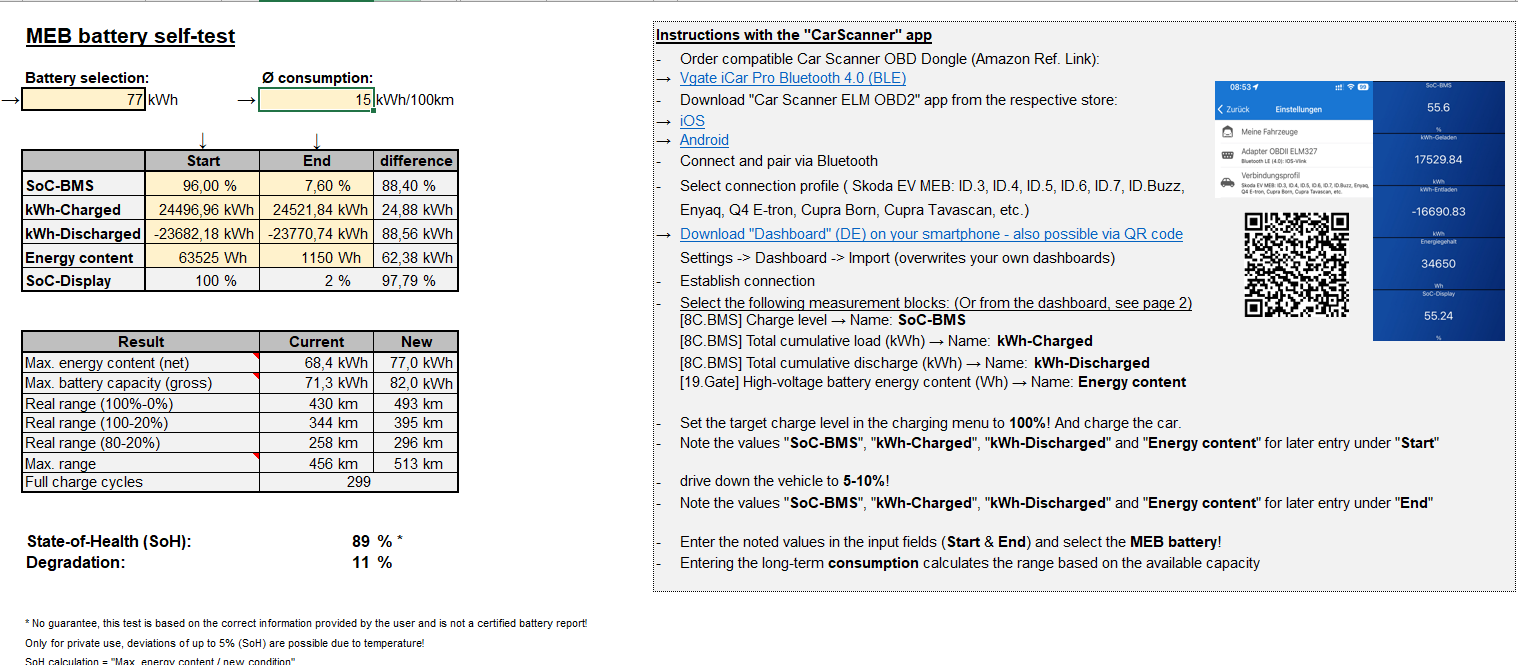
Task: Click the "Start" column header cell
Action: point(202,161)
